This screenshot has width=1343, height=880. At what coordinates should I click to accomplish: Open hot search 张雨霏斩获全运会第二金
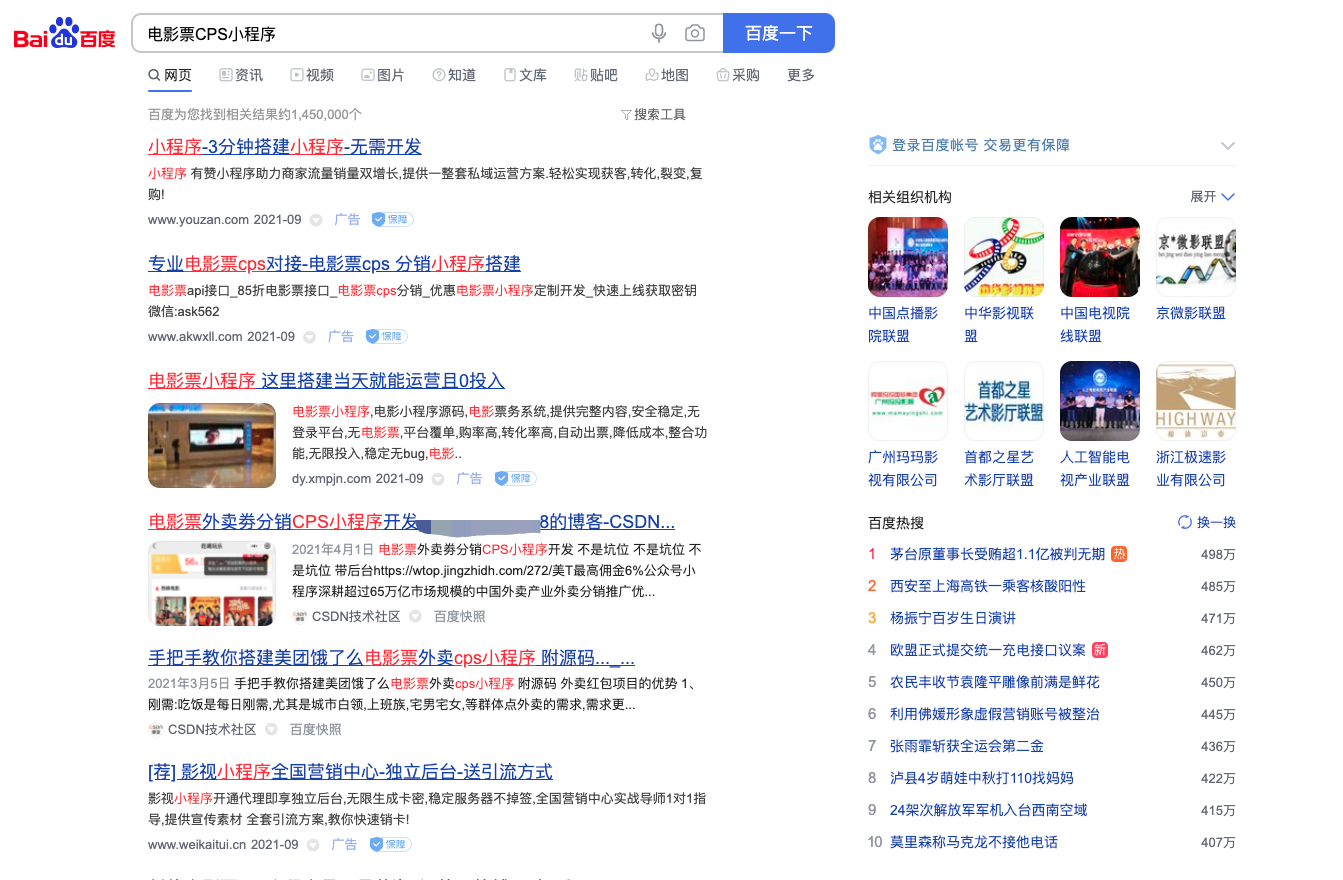coord(967,746)
